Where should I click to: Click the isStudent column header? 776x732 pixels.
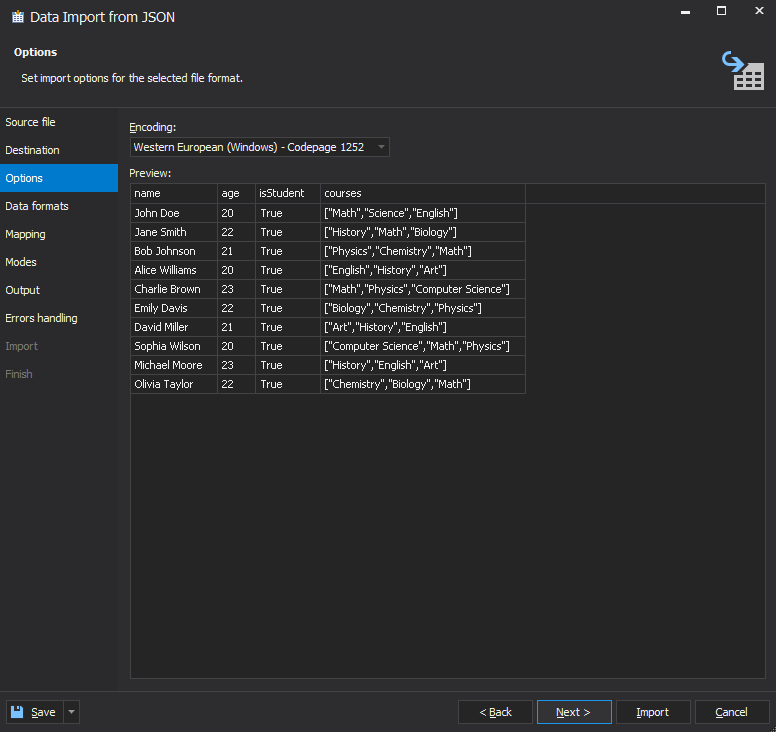click(288, 193)
